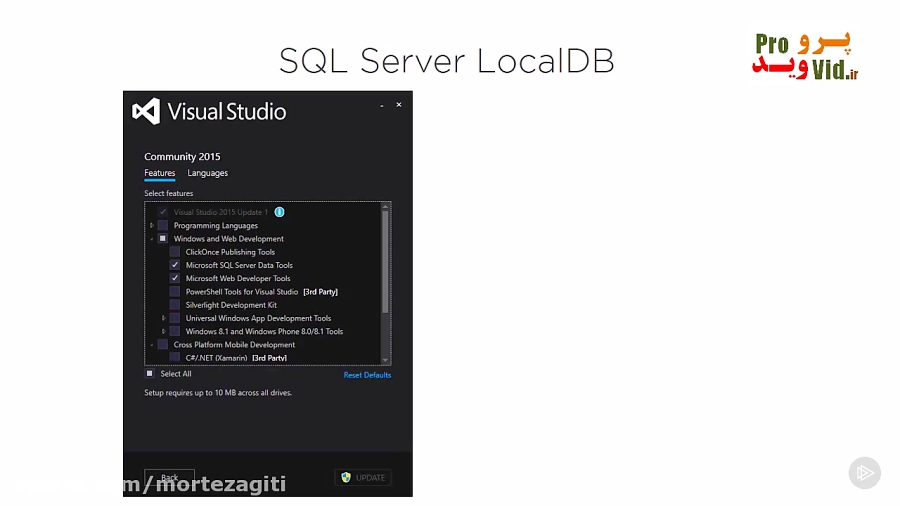This screenshot has height=506, width=900.
Task: Expand Windows 8.1 and Phone Tools node
Action: pos(164,331)
